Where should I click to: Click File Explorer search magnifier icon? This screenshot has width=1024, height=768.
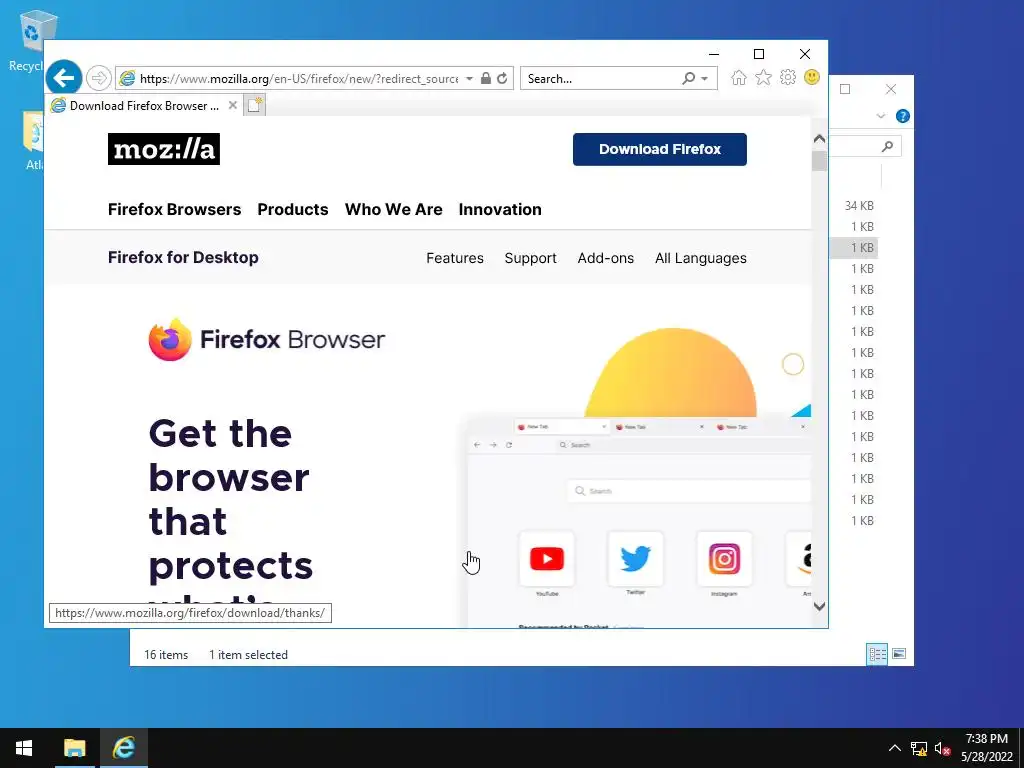pos(887,146)
